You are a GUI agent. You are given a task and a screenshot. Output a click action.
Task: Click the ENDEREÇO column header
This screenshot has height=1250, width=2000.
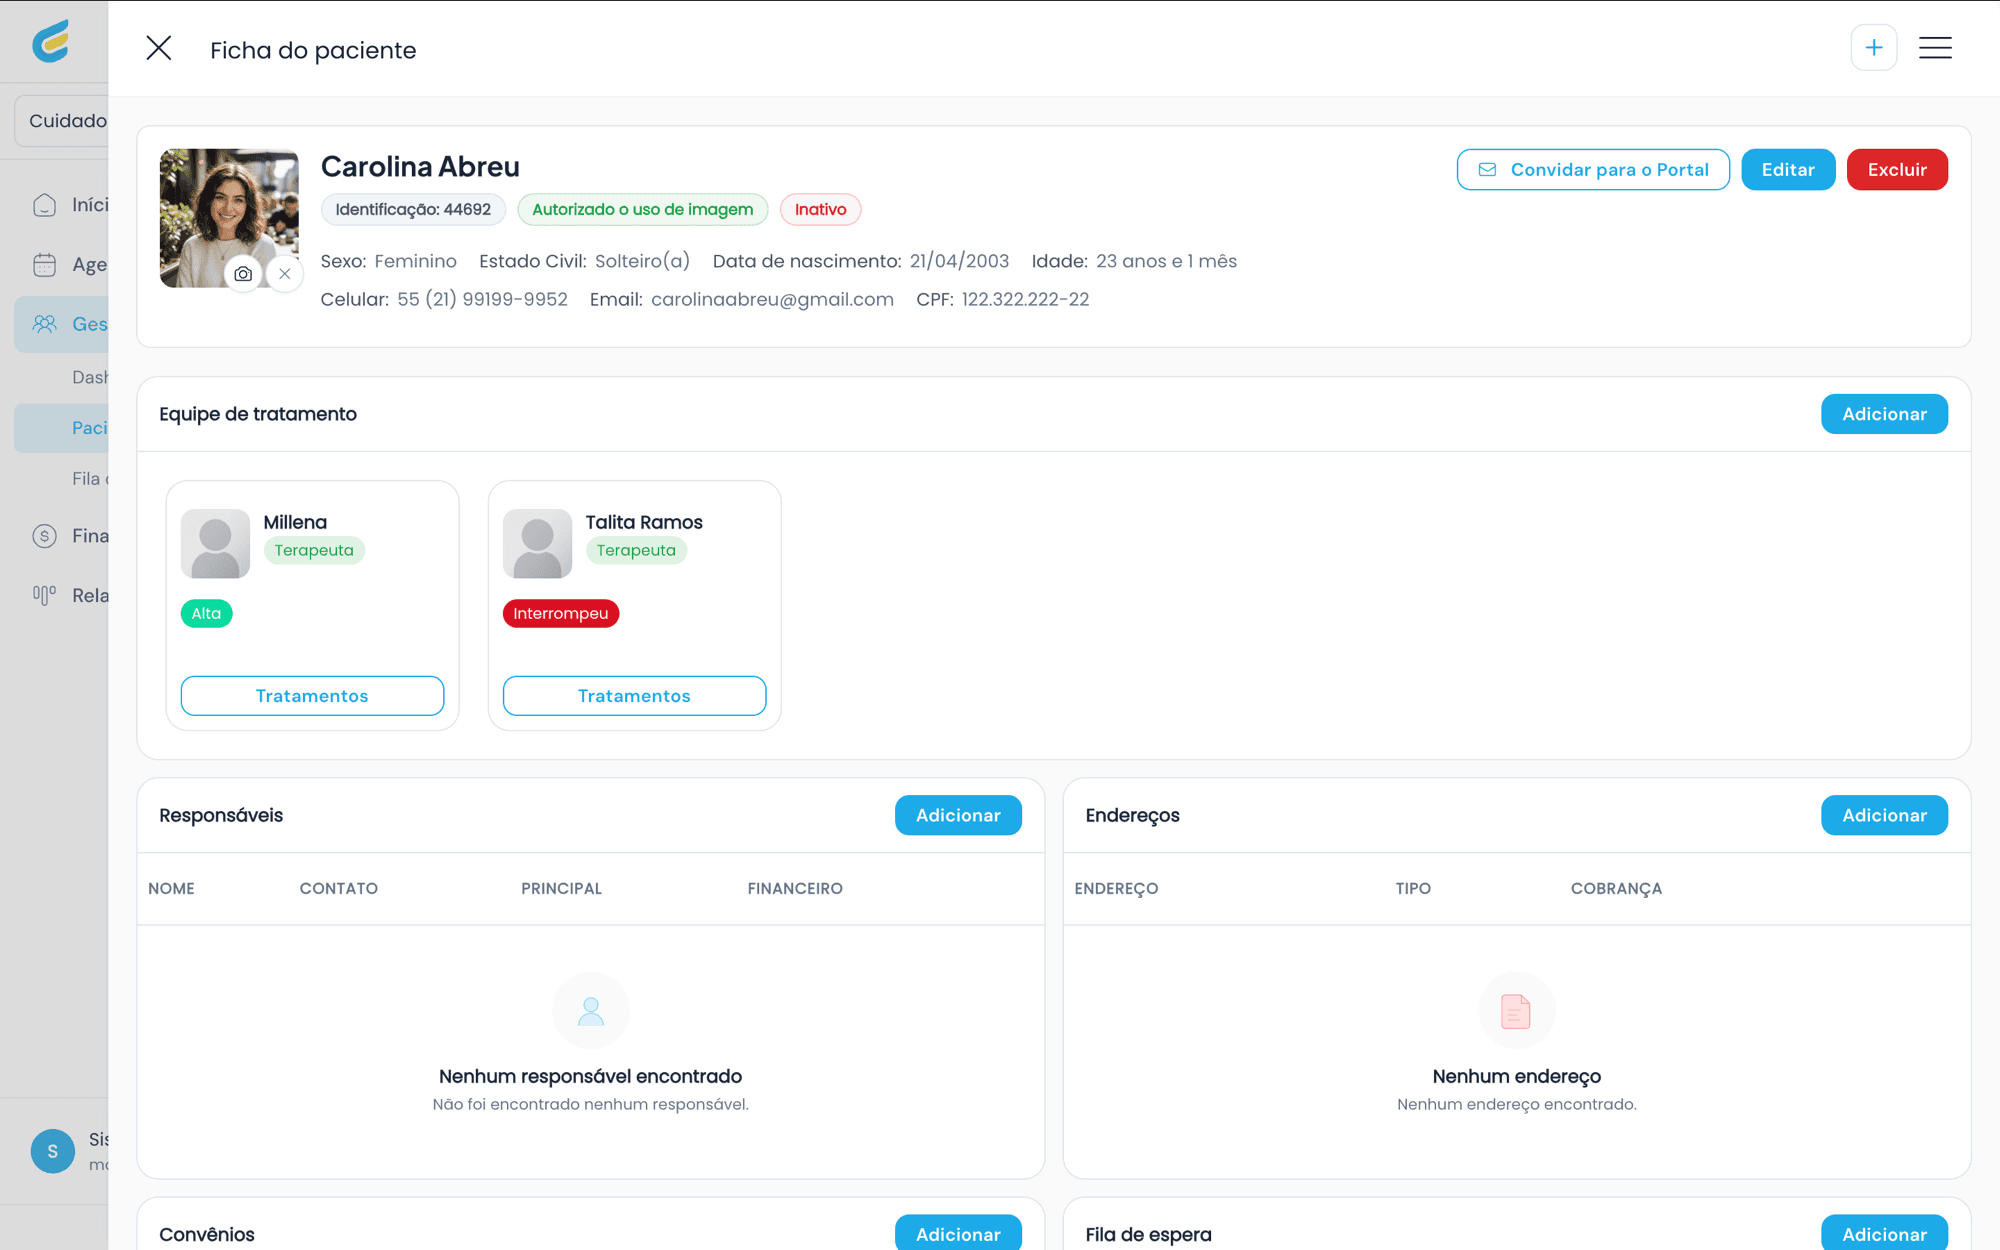click(x=1116, y=888)
